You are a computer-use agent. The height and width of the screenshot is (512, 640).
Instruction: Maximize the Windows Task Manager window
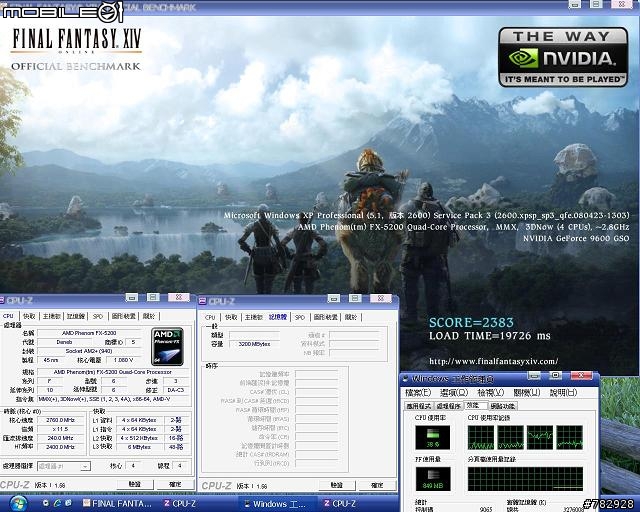[x=556, y=376]
